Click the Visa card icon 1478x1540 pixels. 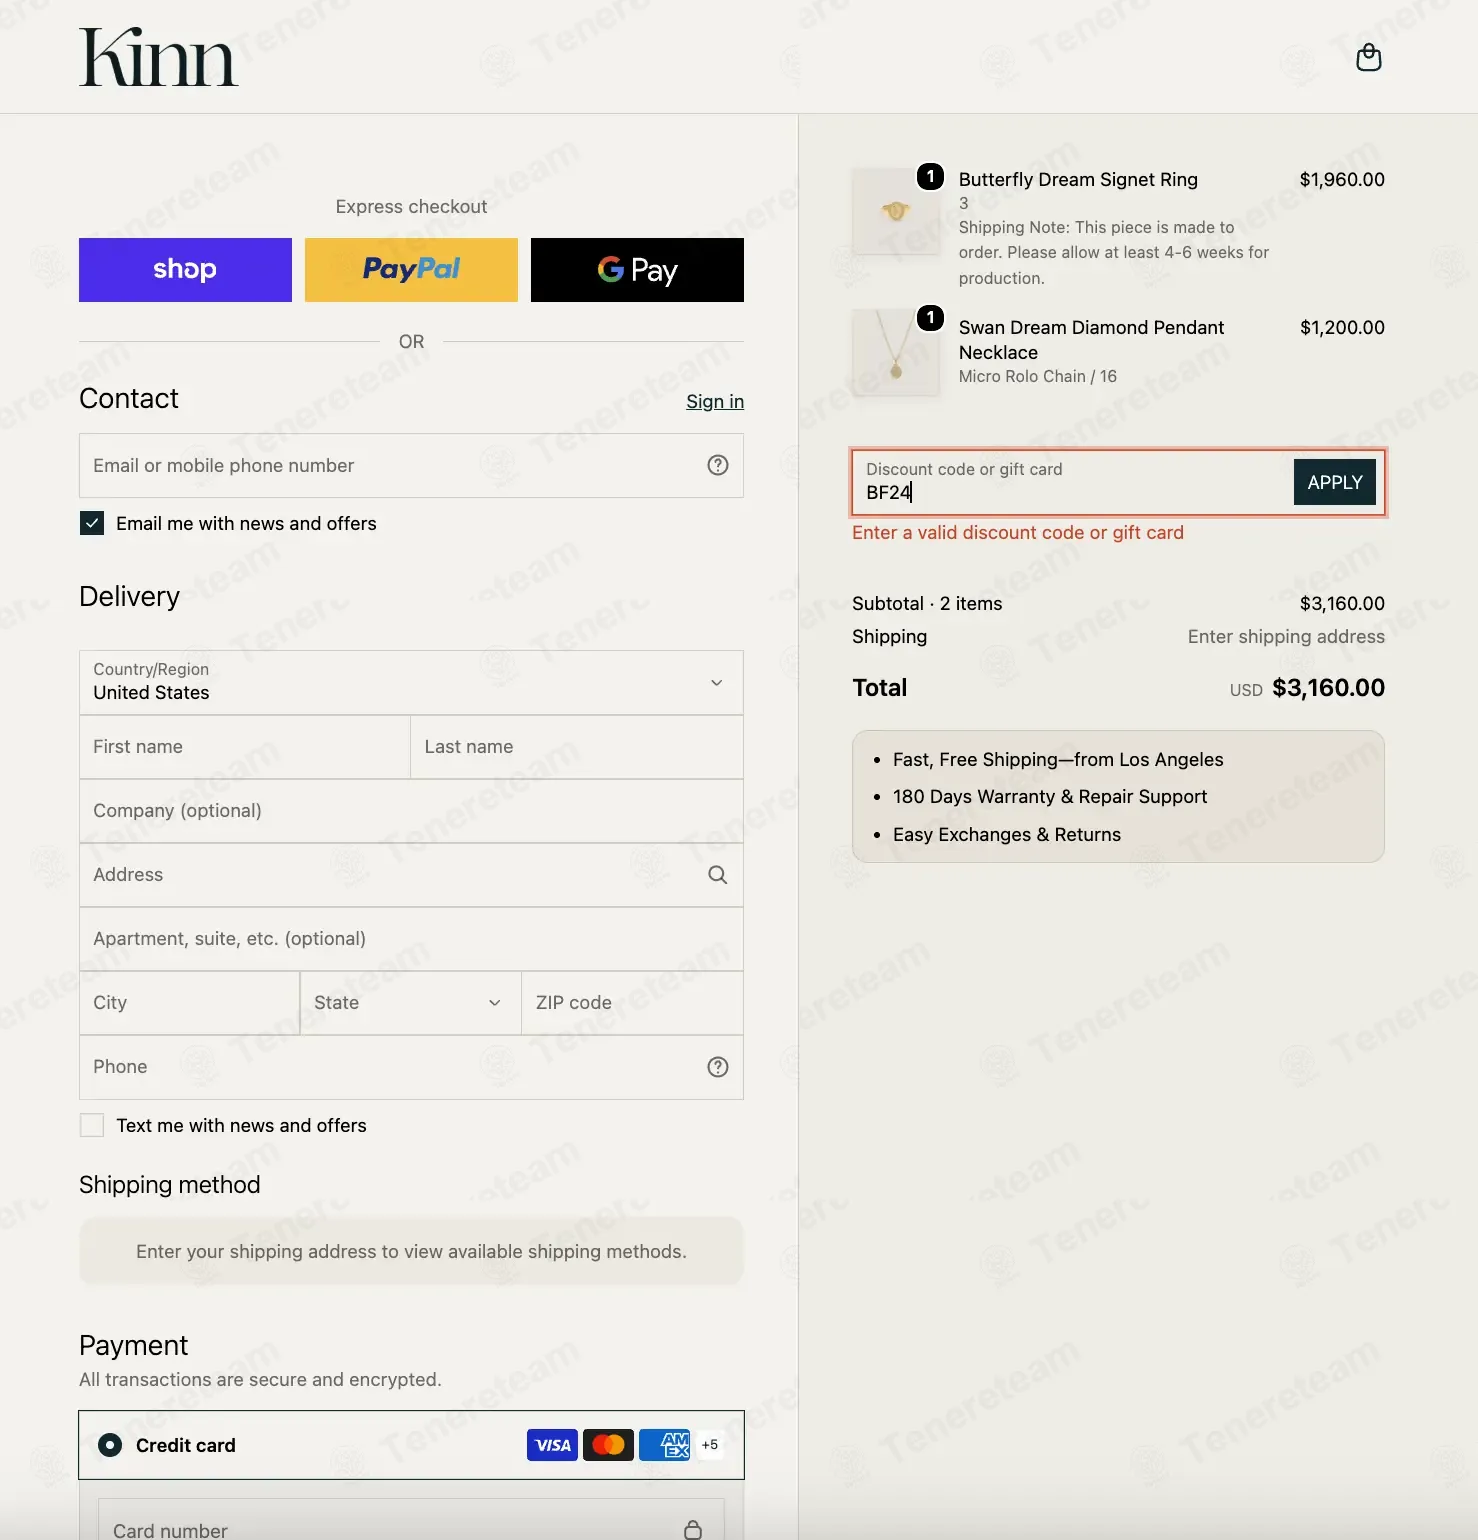pyautogui.click(x=552, y=1445)
